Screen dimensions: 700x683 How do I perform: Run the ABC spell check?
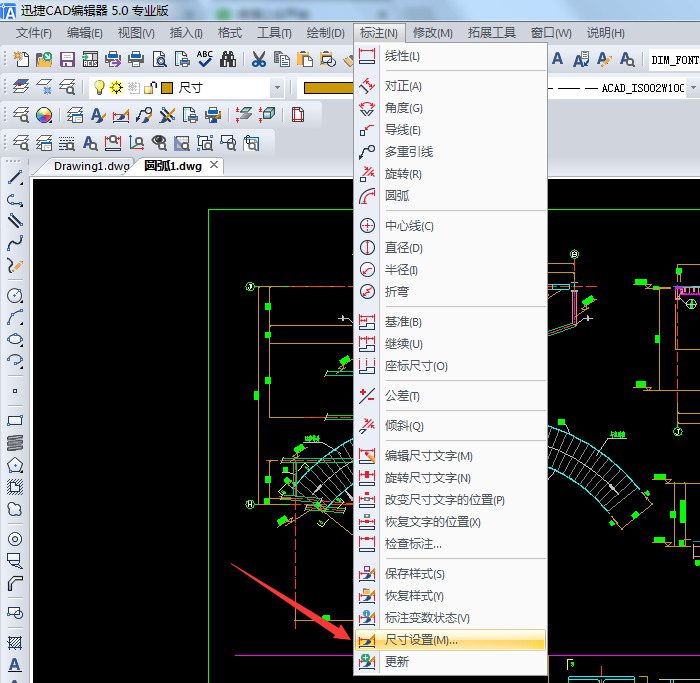pyautogui.click(x=205, y=59)
